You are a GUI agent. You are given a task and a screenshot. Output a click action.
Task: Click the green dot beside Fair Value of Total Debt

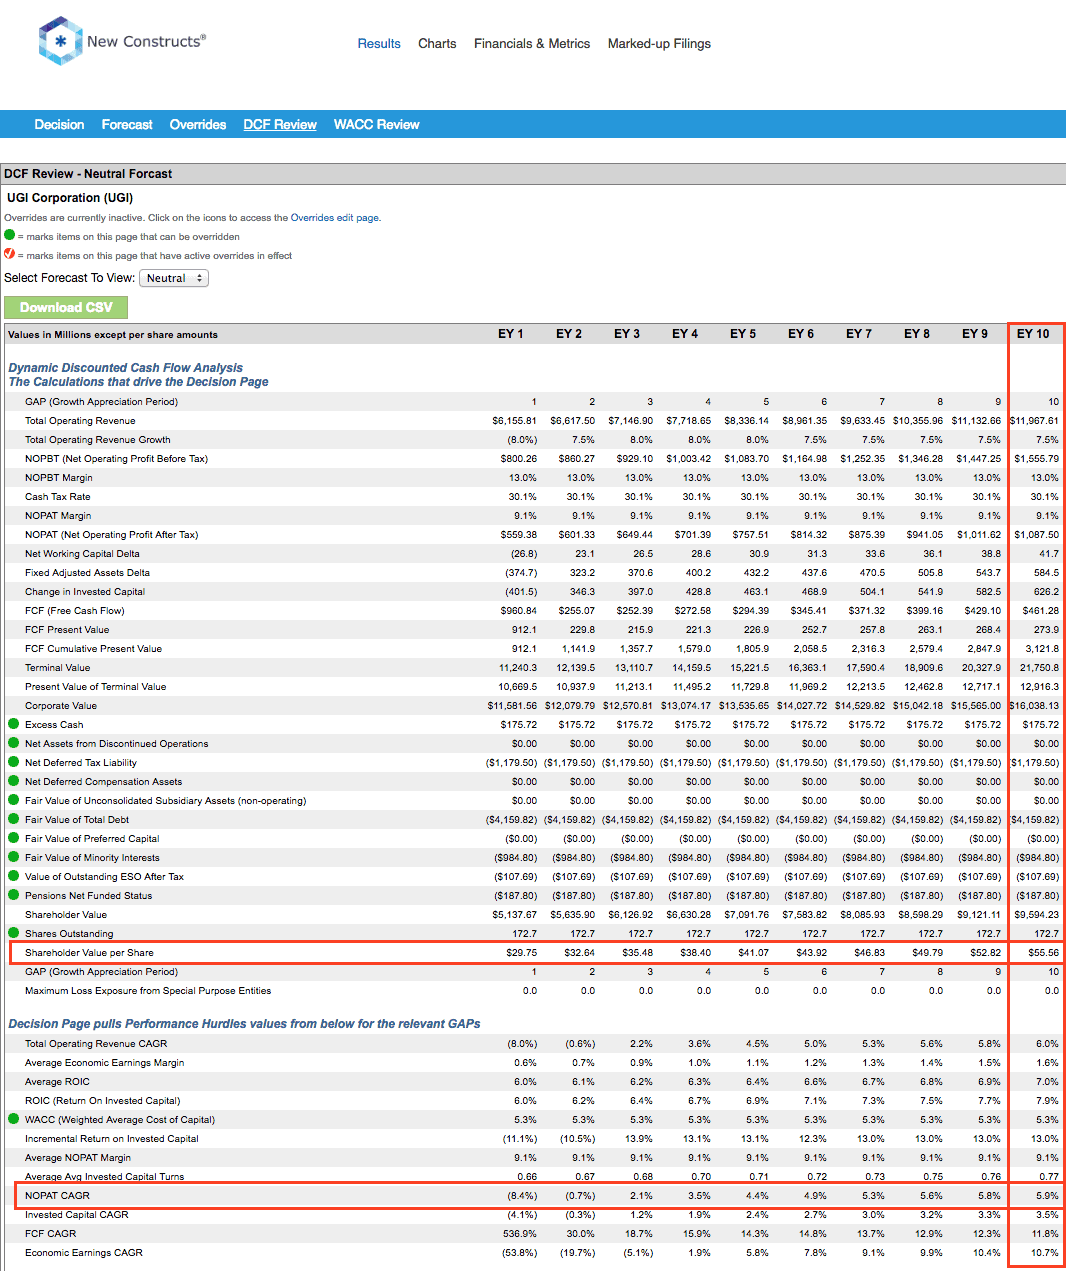[14, 819]
